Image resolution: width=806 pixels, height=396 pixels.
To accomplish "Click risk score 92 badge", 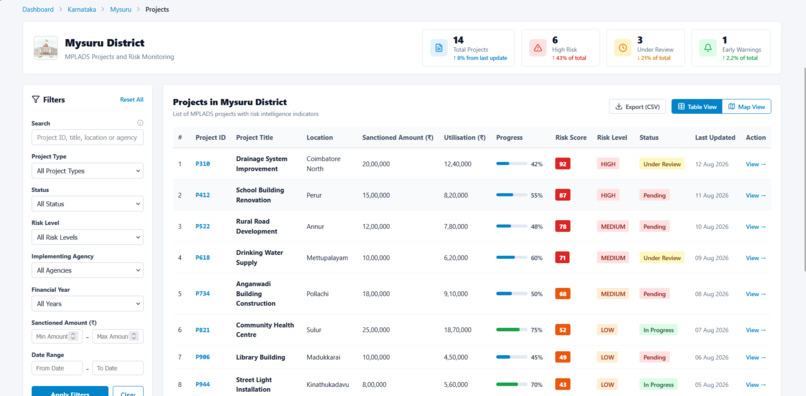I will [x=562, y=164].
